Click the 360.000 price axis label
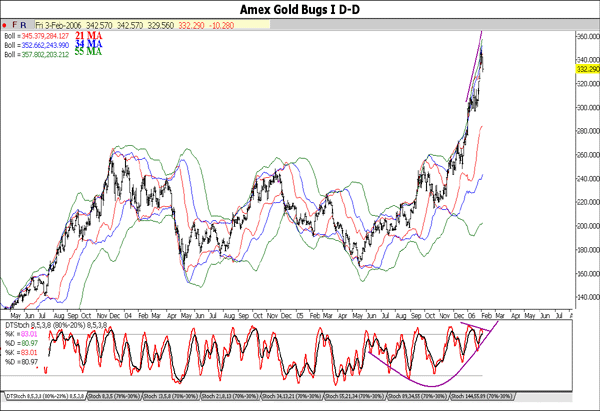600x411 pixels. (x=588, y=36)
